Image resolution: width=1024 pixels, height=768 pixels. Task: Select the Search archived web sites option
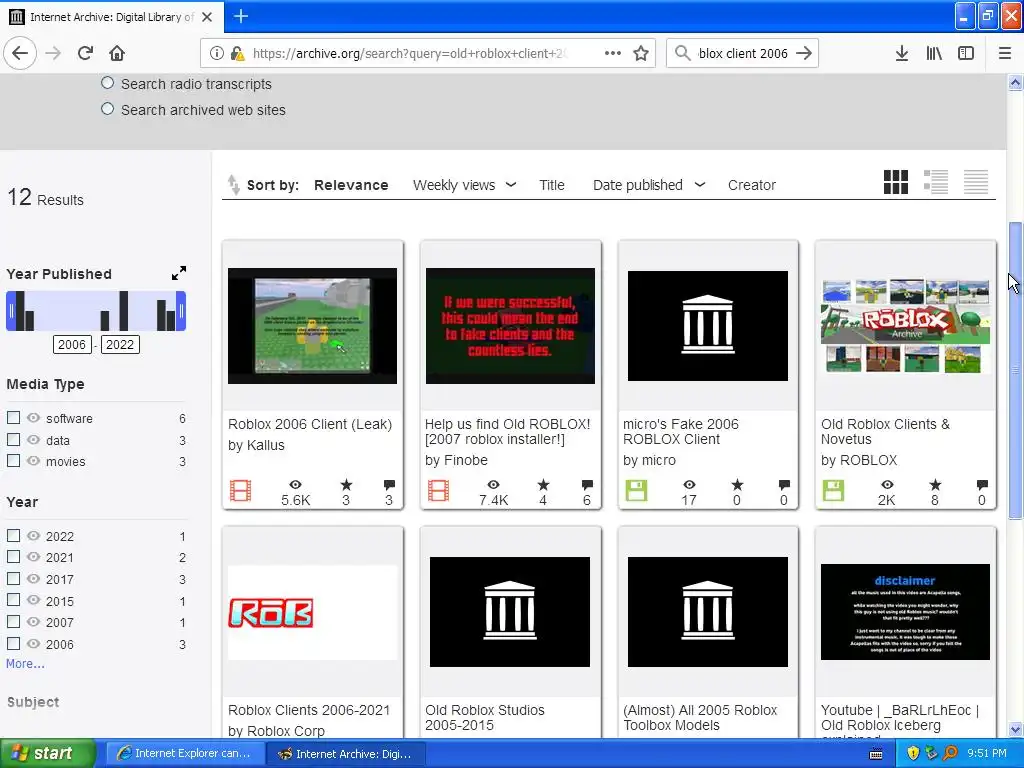pos(108,109)
